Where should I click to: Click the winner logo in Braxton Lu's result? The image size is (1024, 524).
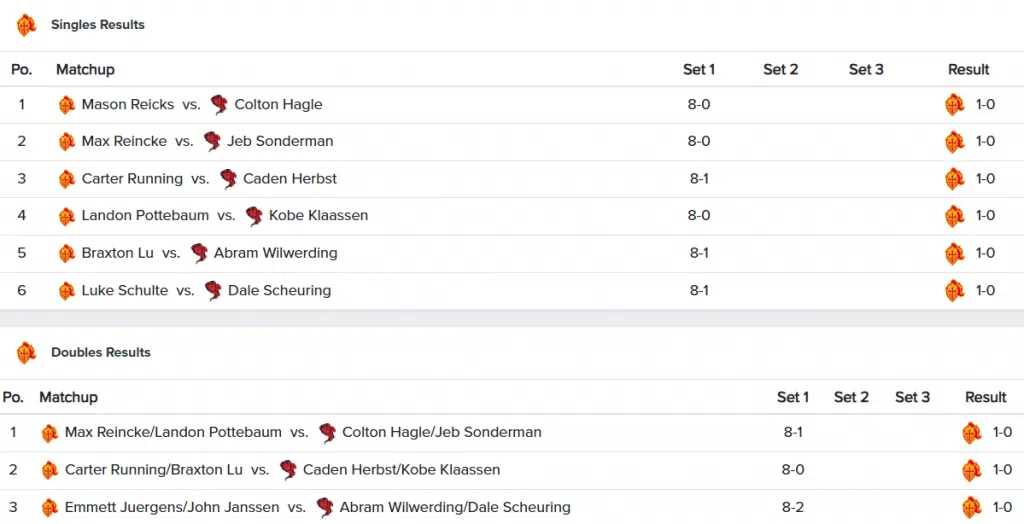point(955,254)
